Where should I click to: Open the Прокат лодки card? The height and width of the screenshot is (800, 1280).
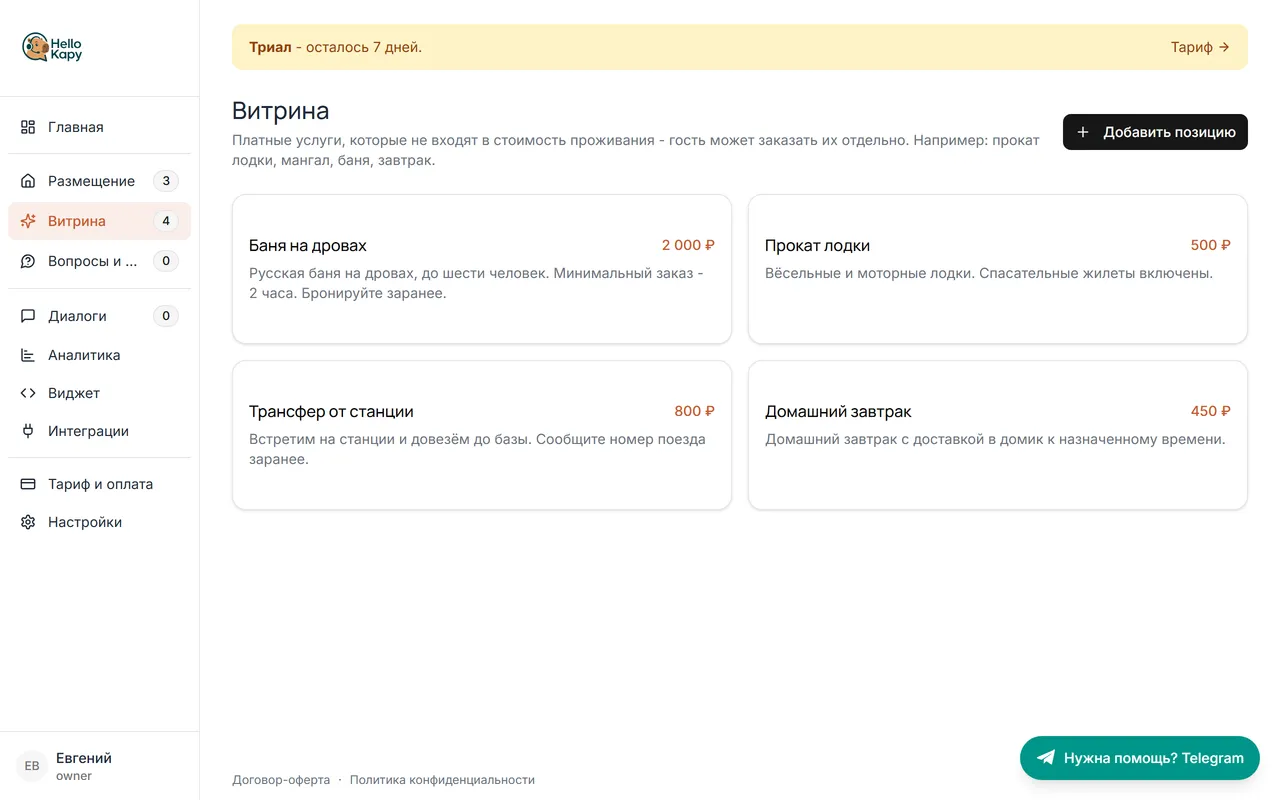click(998, 269)
